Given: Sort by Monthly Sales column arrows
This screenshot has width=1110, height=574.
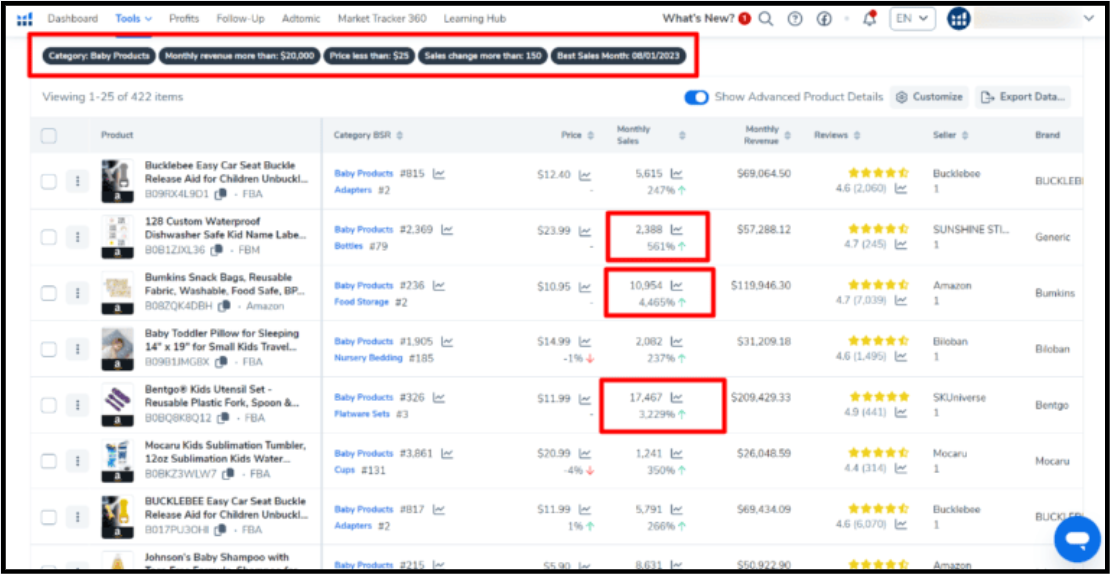Looking at the screenshot, I should [x=682, y=135].
